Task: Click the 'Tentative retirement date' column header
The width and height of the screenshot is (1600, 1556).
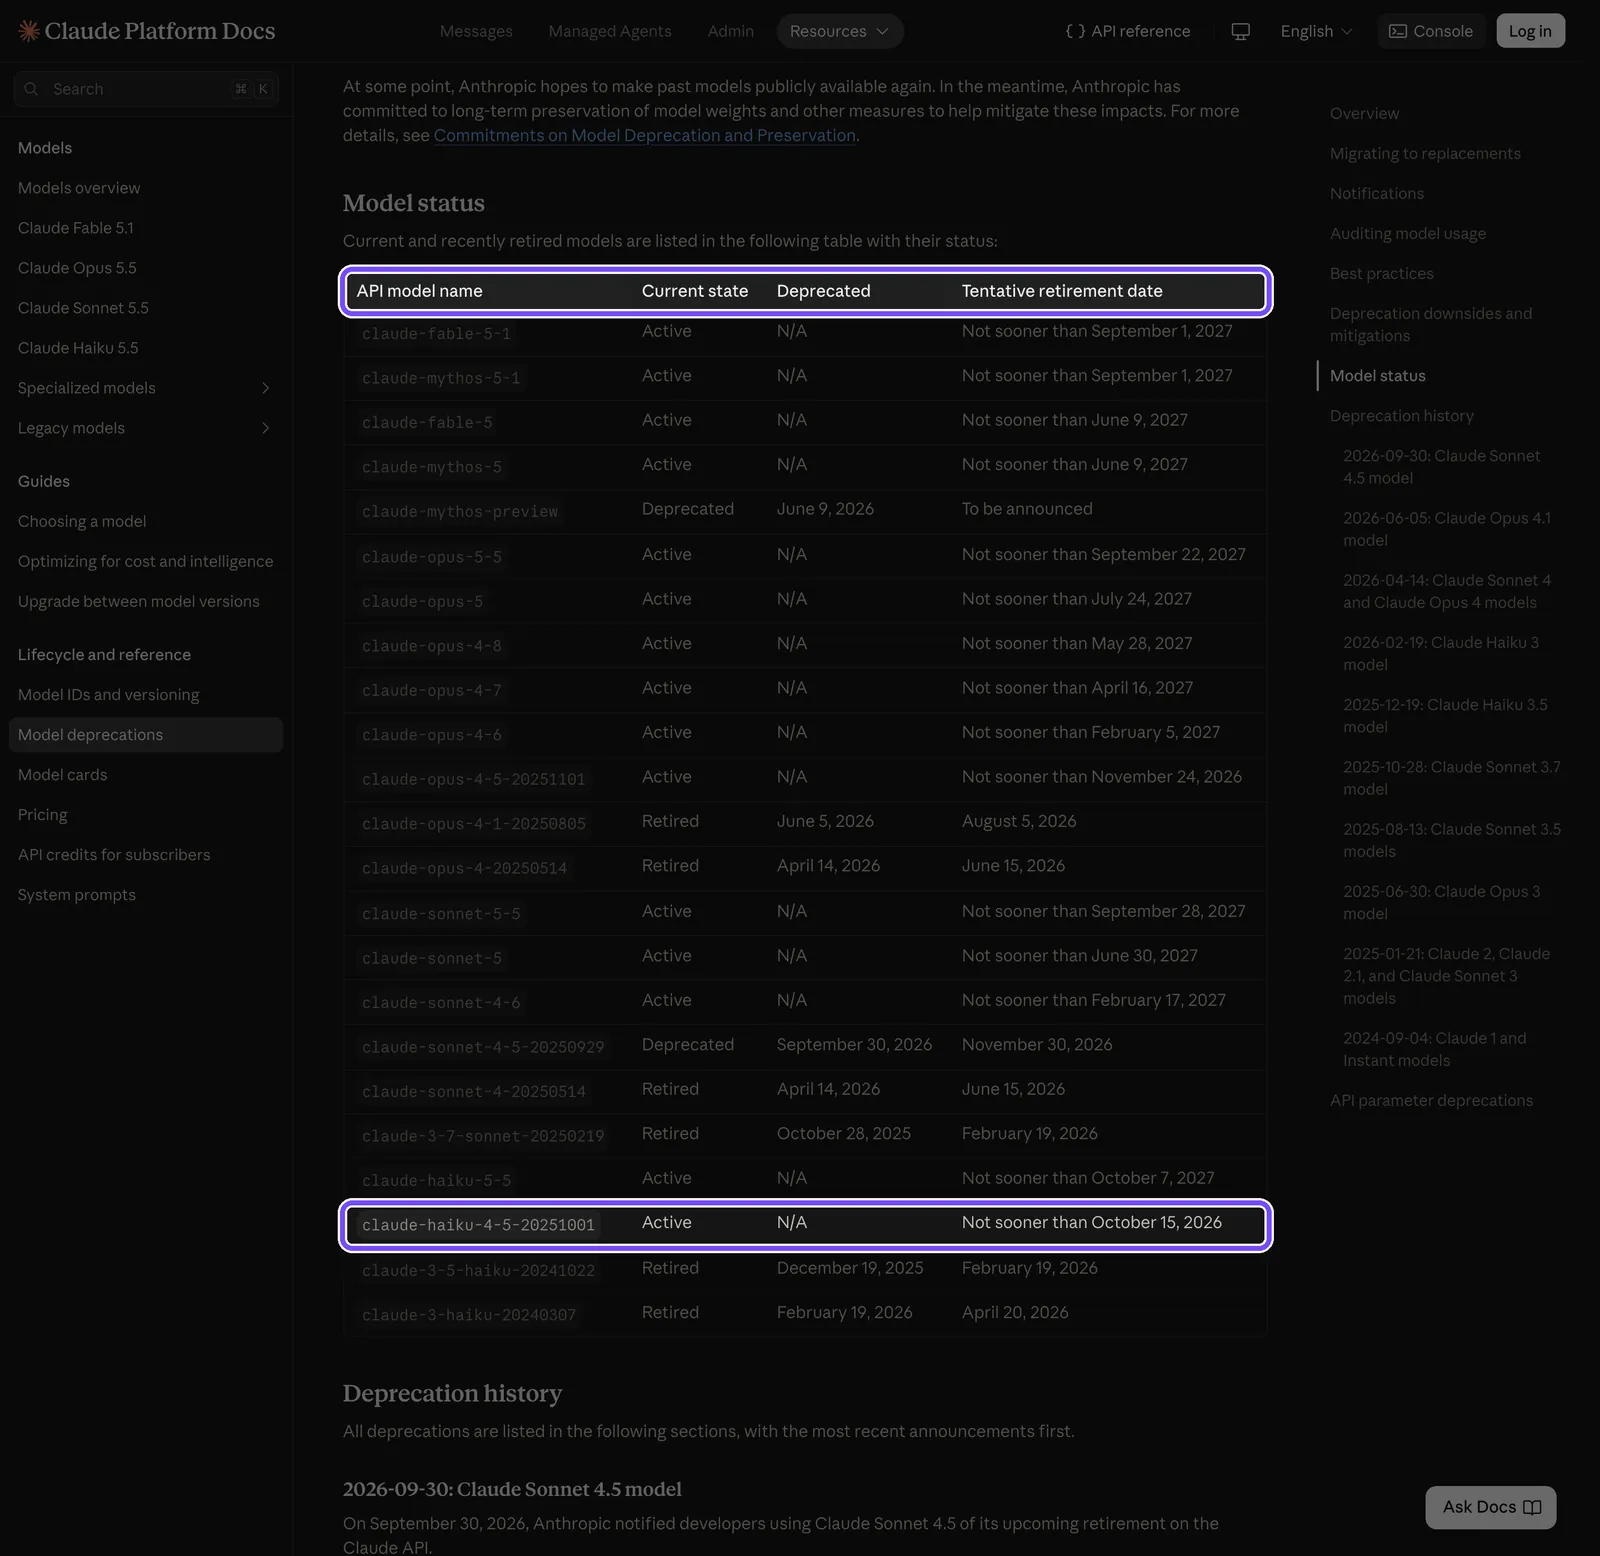Action: coord(1062,291)
